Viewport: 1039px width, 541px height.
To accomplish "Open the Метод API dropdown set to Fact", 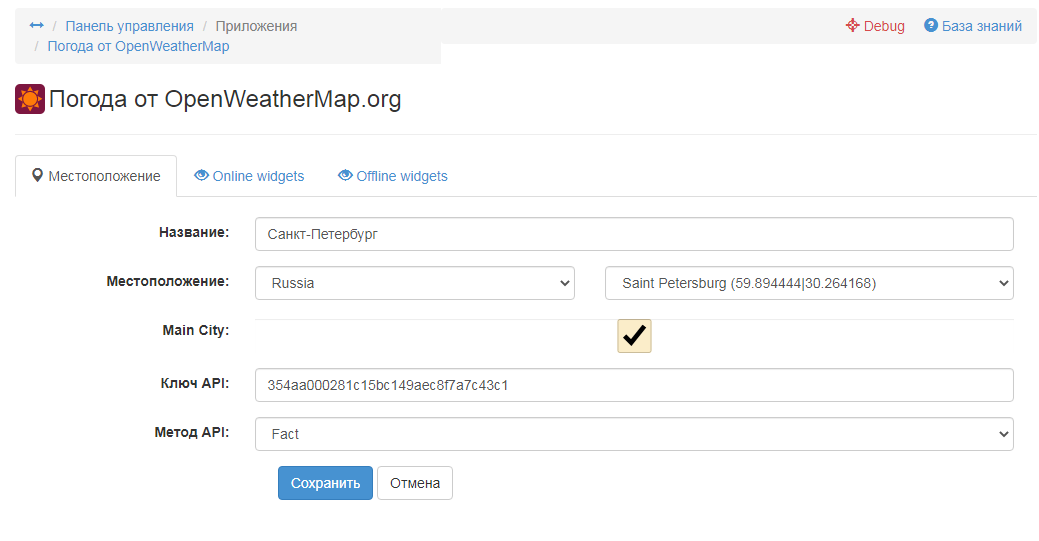I will [634, 434].
